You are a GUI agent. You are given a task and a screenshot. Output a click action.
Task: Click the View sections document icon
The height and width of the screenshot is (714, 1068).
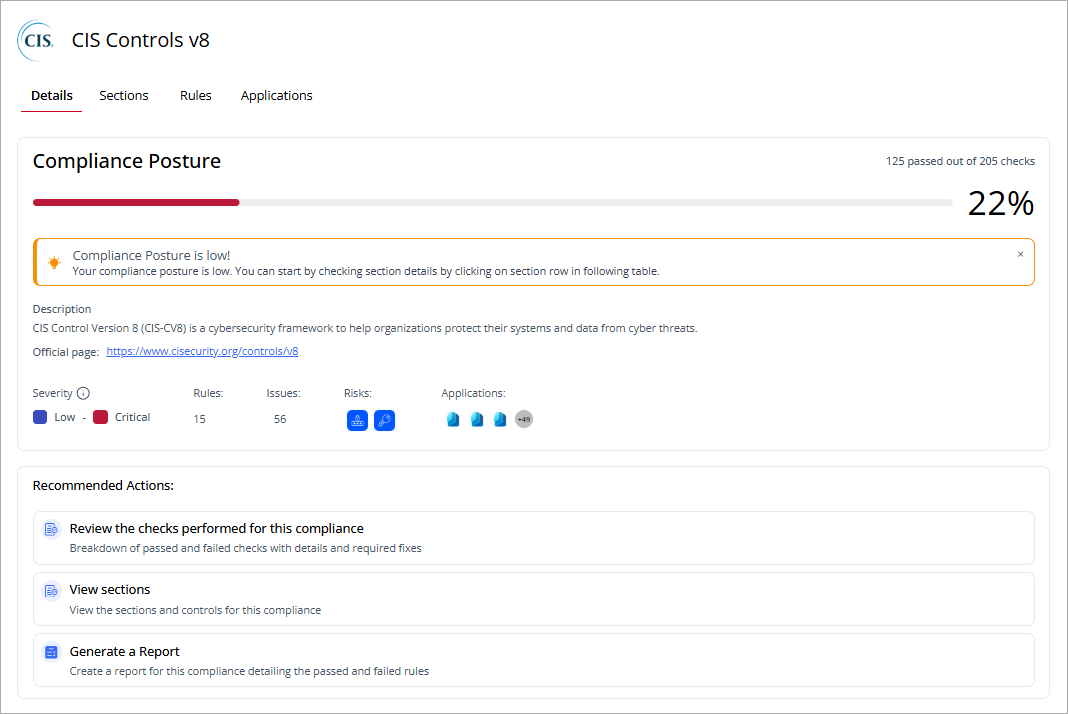51,591
